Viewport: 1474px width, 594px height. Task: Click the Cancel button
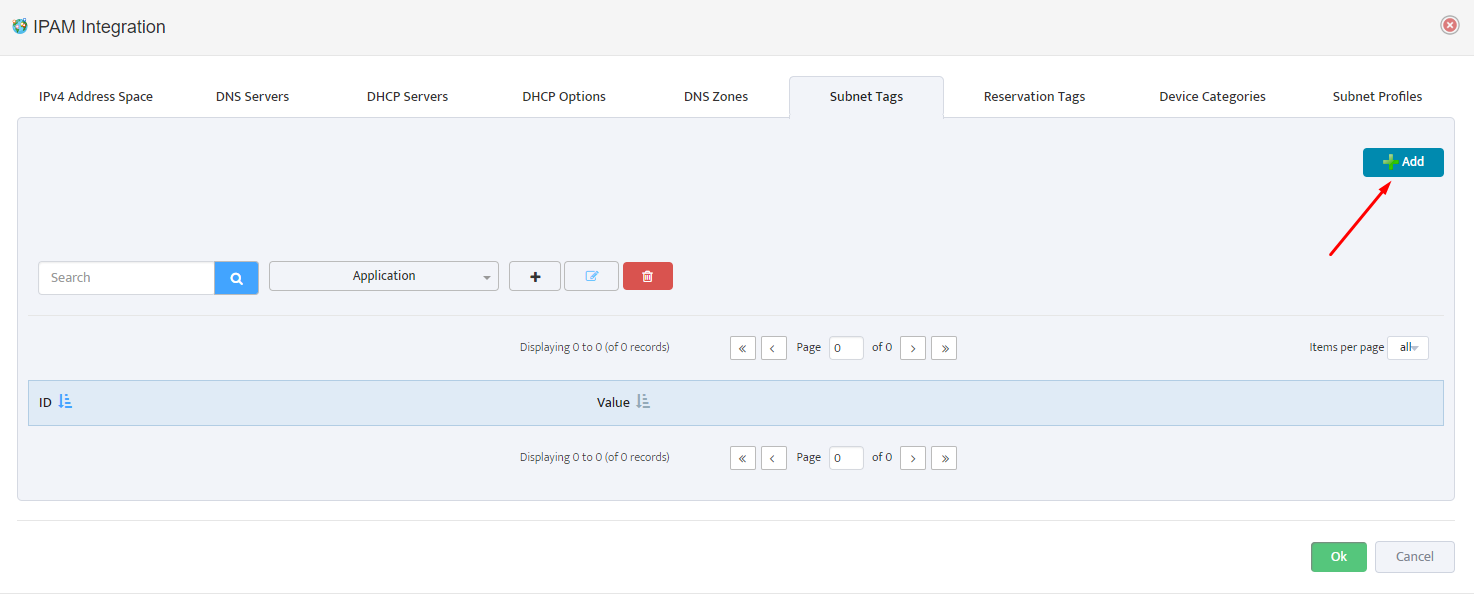(x=1414, y=557)
